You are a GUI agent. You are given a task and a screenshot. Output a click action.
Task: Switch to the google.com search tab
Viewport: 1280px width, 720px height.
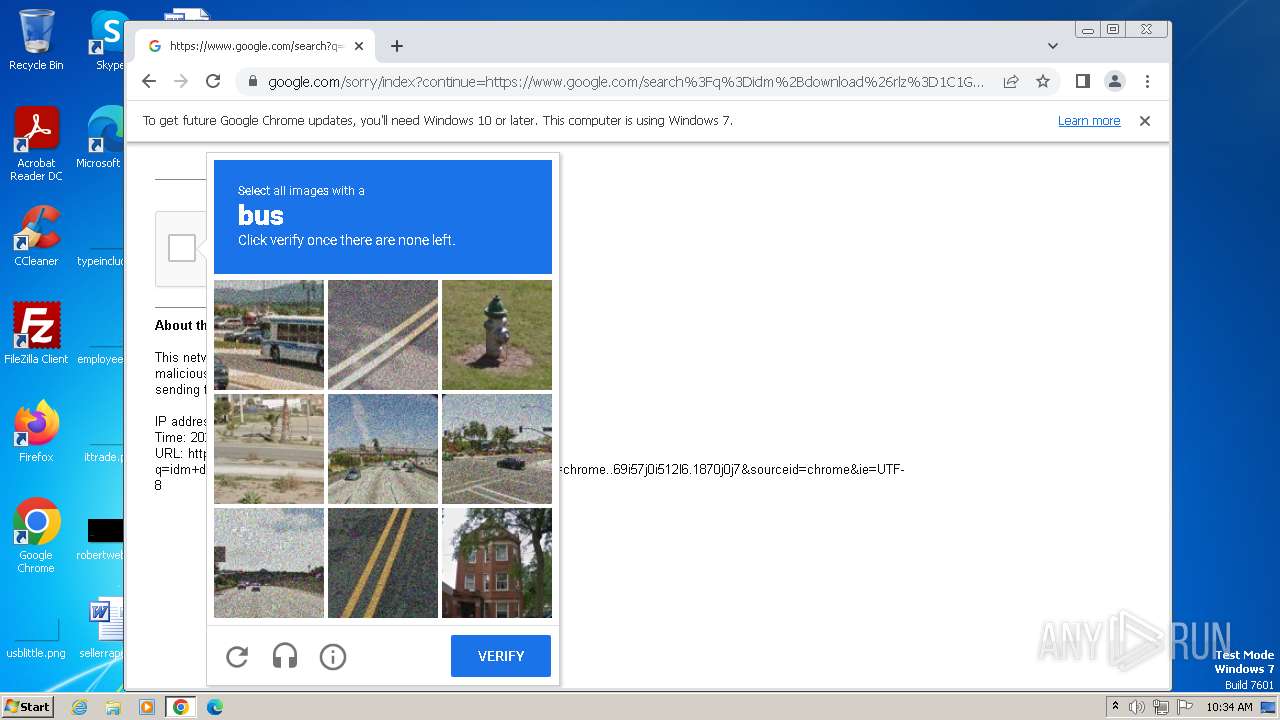click(x=255, y=46)
